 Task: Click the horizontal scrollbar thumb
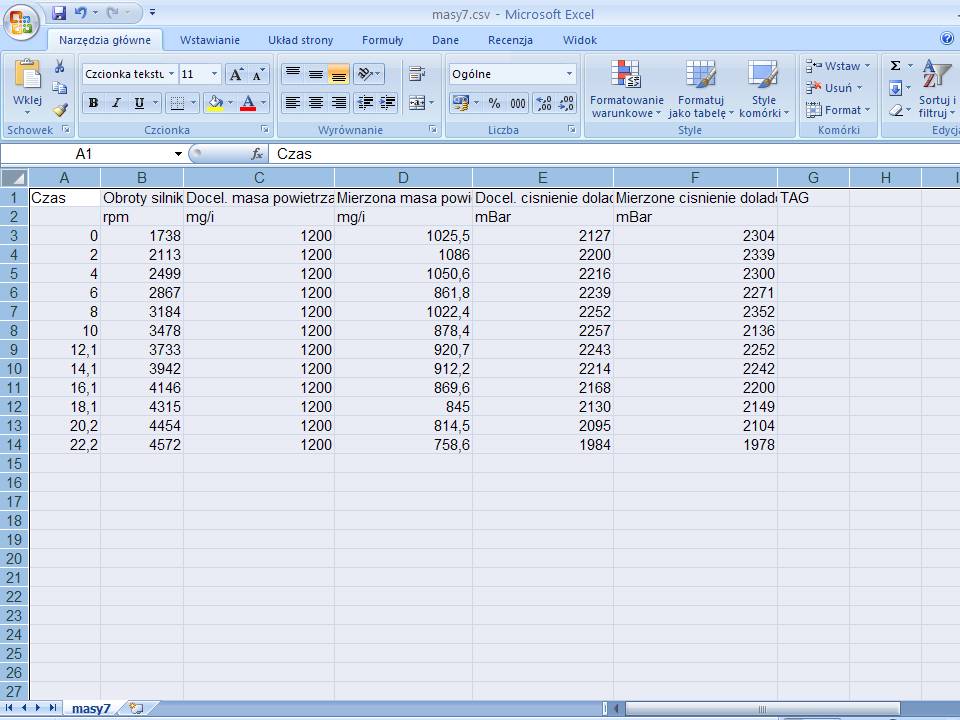762,709
